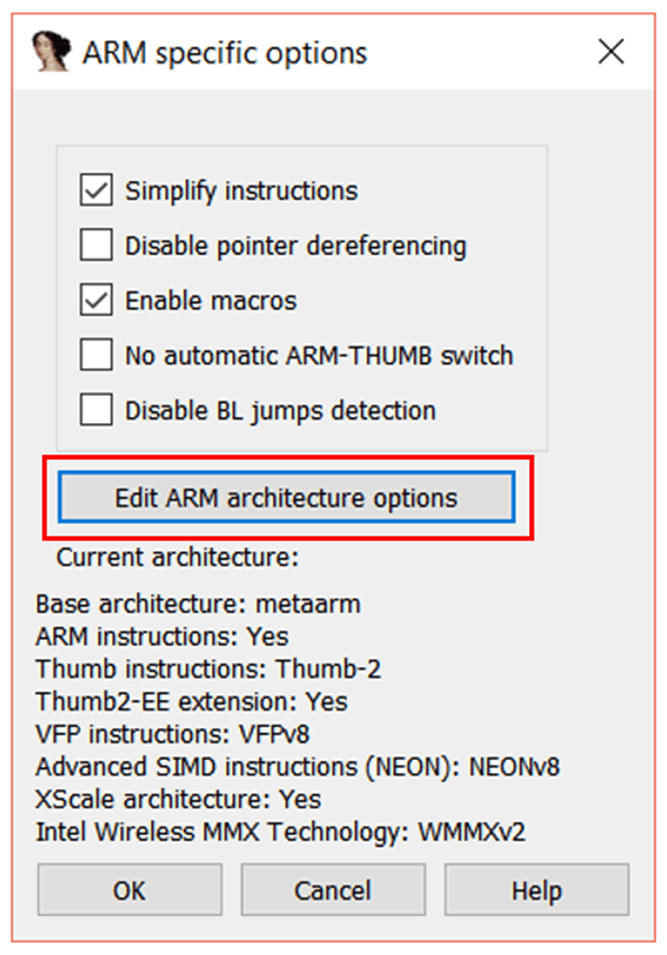667x955 pixels.
Task: Tick the Disable BL jumps detection box
Action: [96, 410]
